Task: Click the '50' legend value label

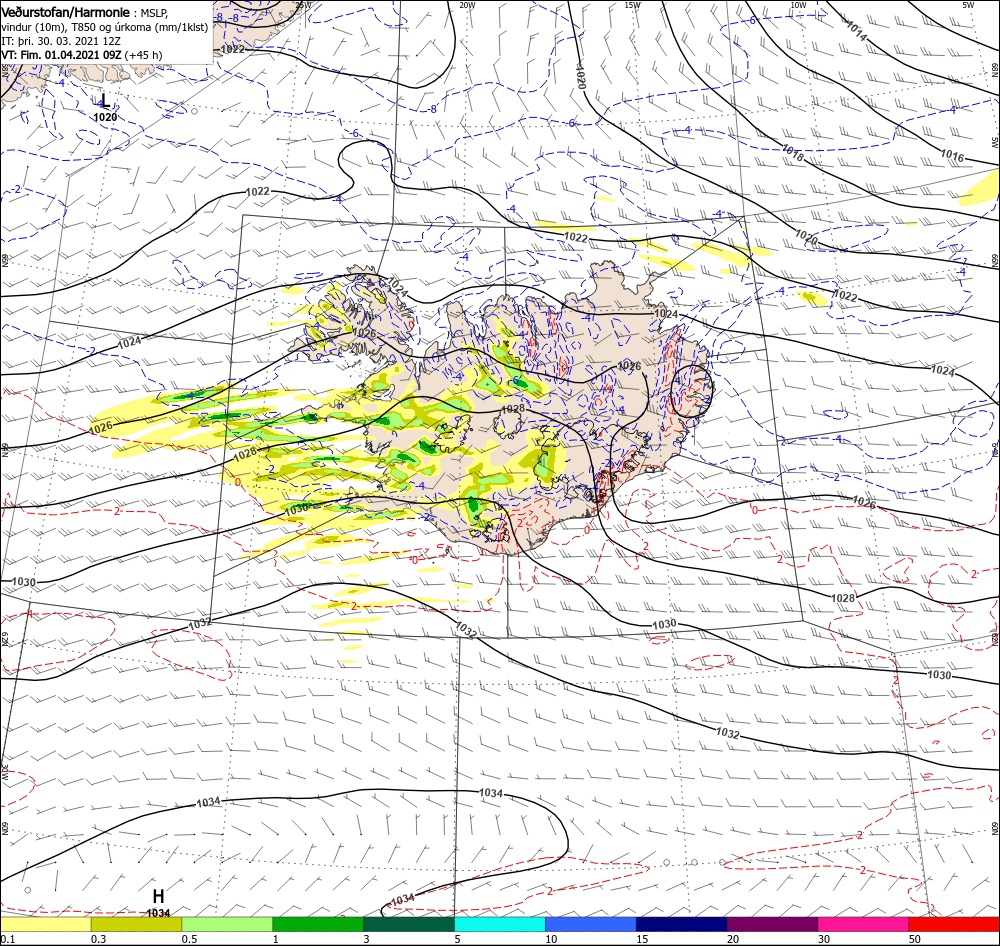Action: pos(915,940)
